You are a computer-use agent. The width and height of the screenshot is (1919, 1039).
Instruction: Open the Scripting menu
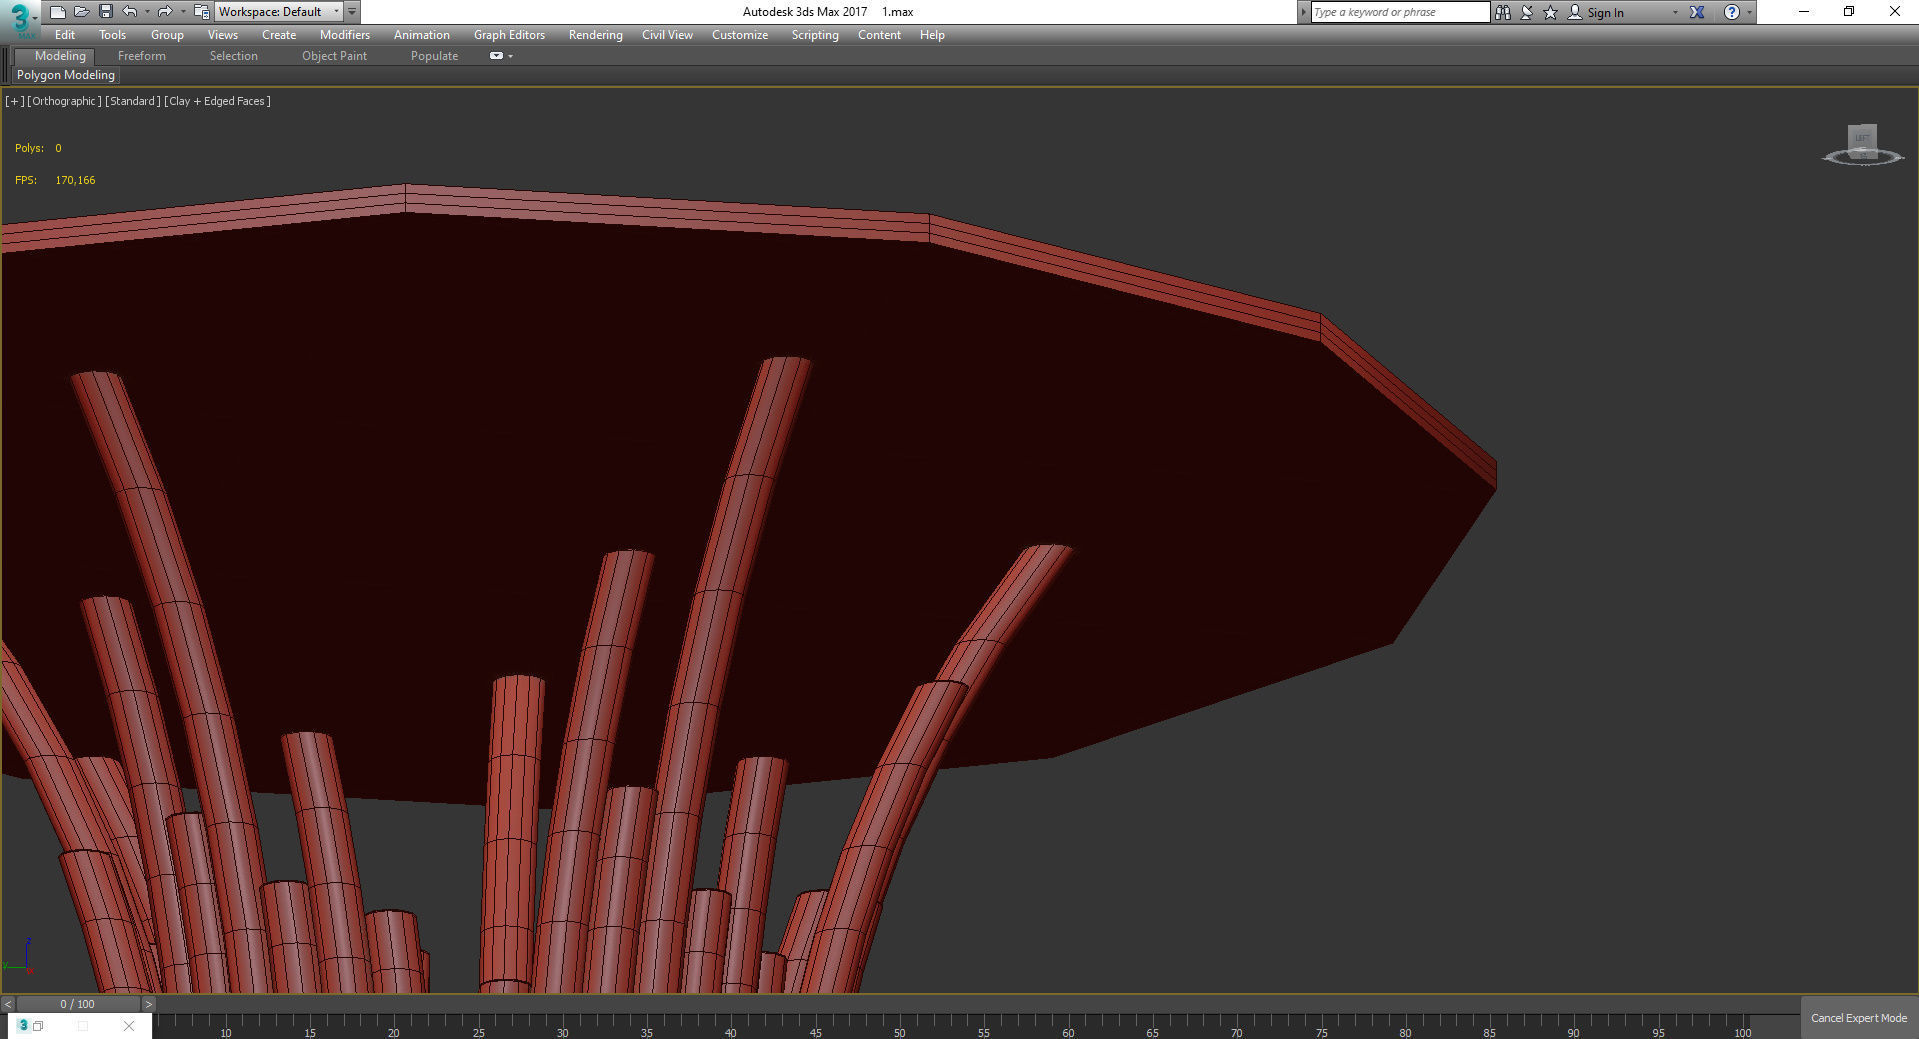point(815,35)
